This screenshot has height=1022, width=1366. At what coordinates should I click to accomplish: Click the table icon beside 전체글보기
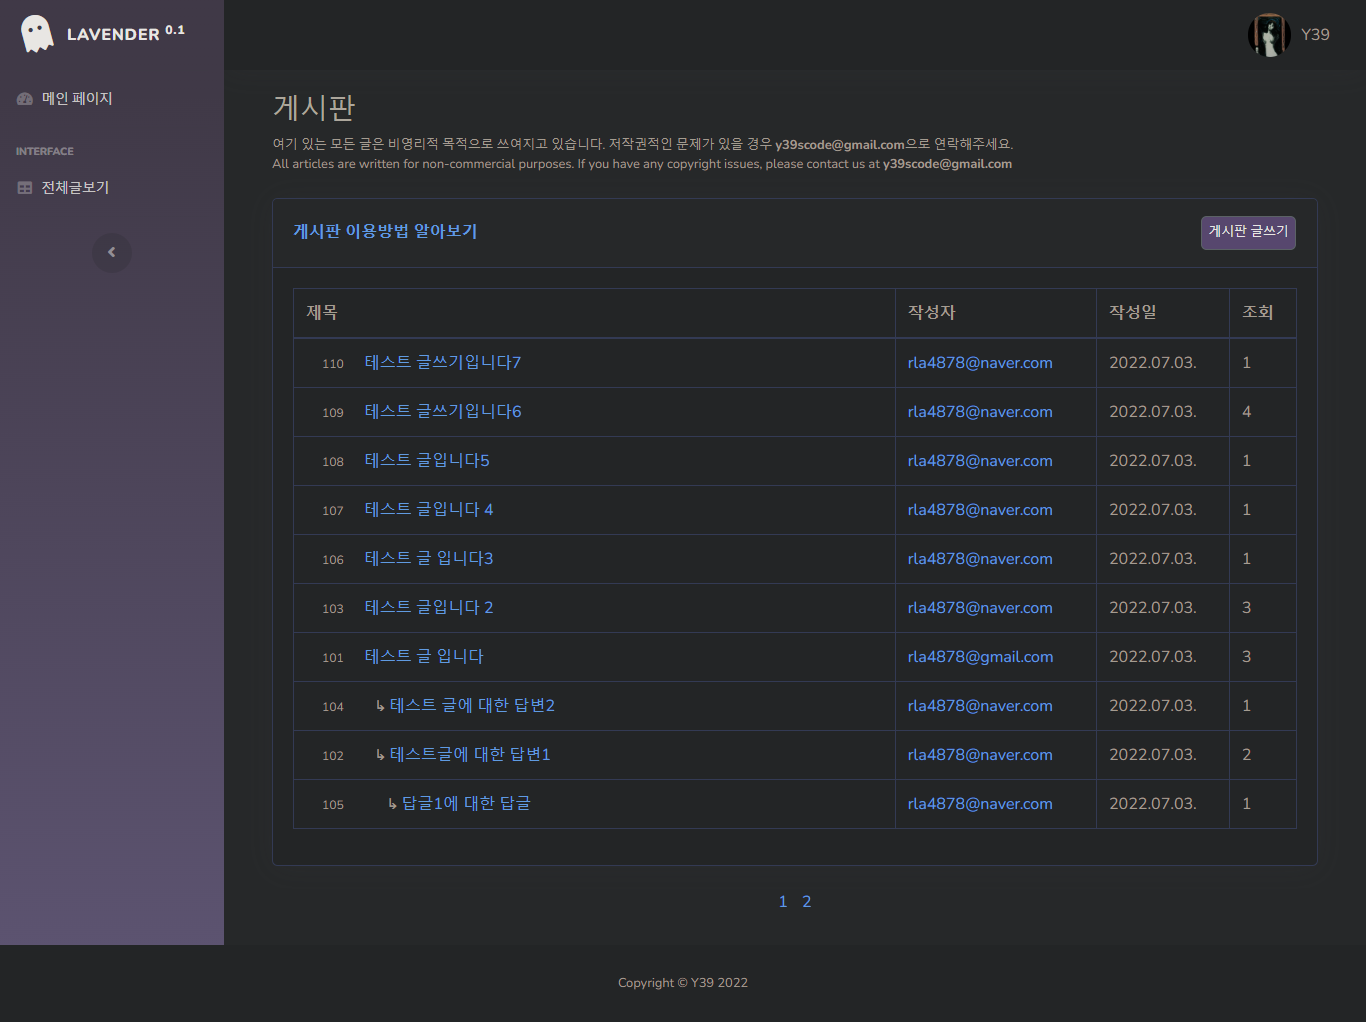(25, 188)
